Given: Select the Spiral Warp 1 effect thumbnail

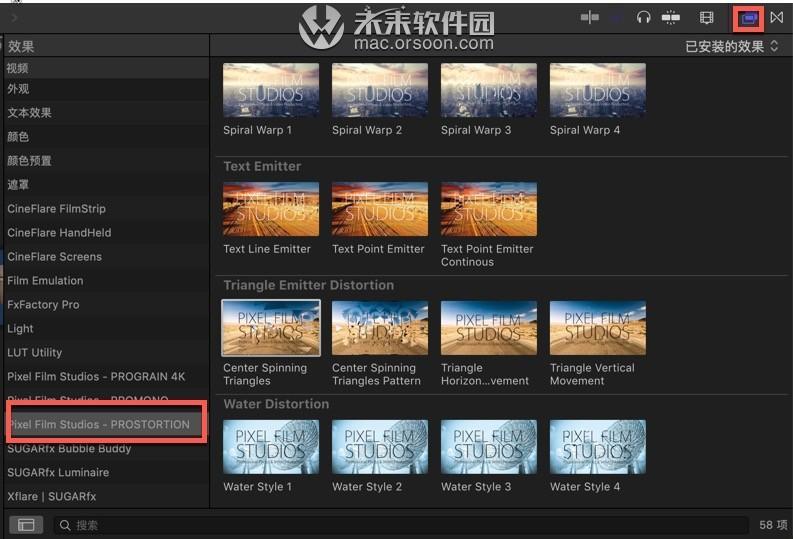Looking at the screenshot, I should (x=271, y=90).
